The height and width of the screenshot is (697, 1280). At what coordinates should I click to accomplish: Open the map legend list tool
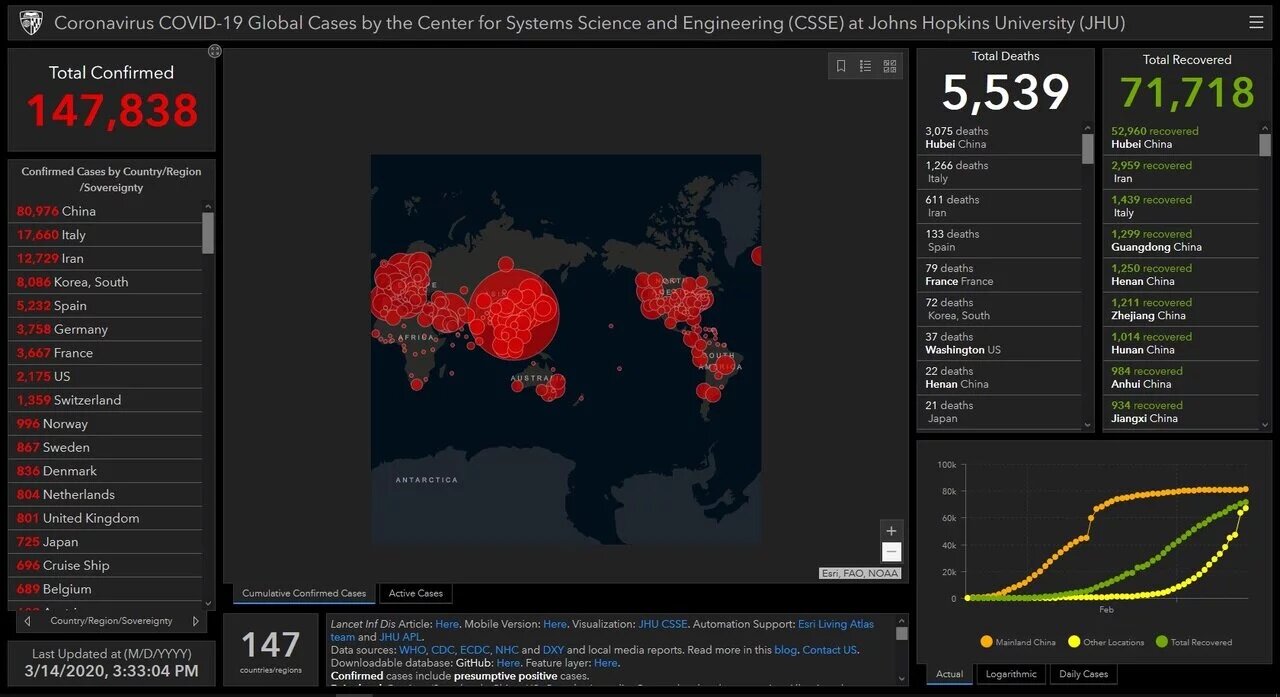click(x=865, y=66)
